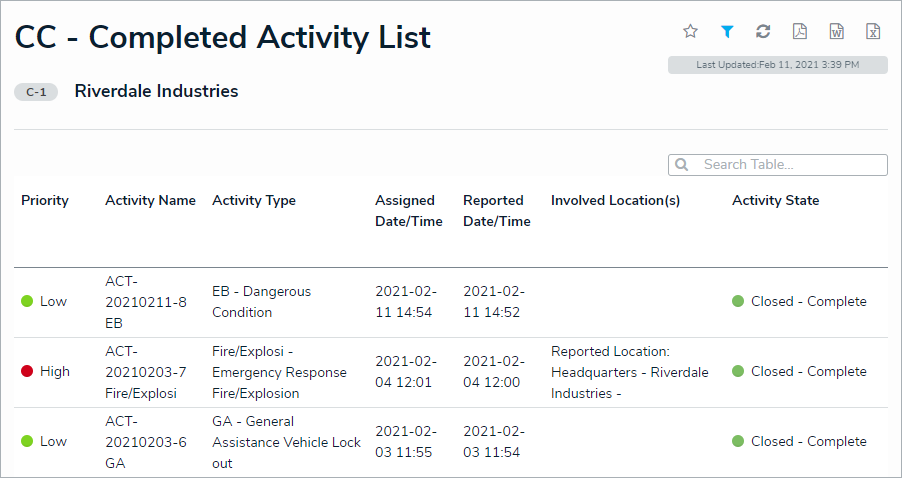902x478 pixels.
Task: Open the report filter options
Action: (727, 31)
